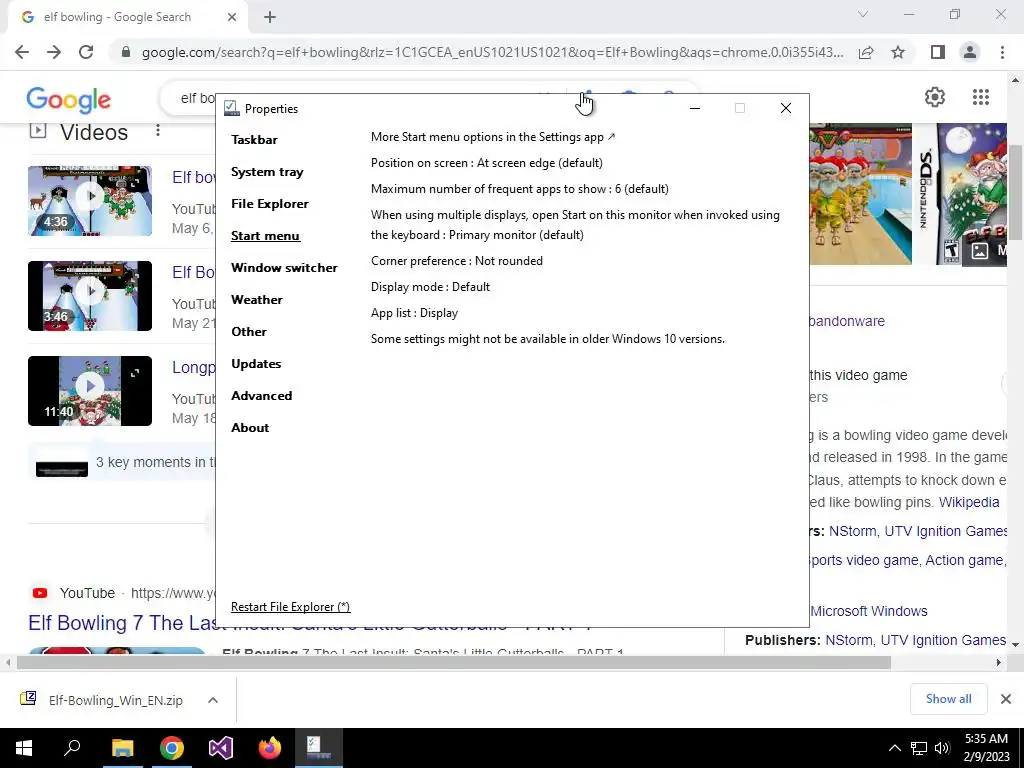Change Display mode setting

coord(430,287)
